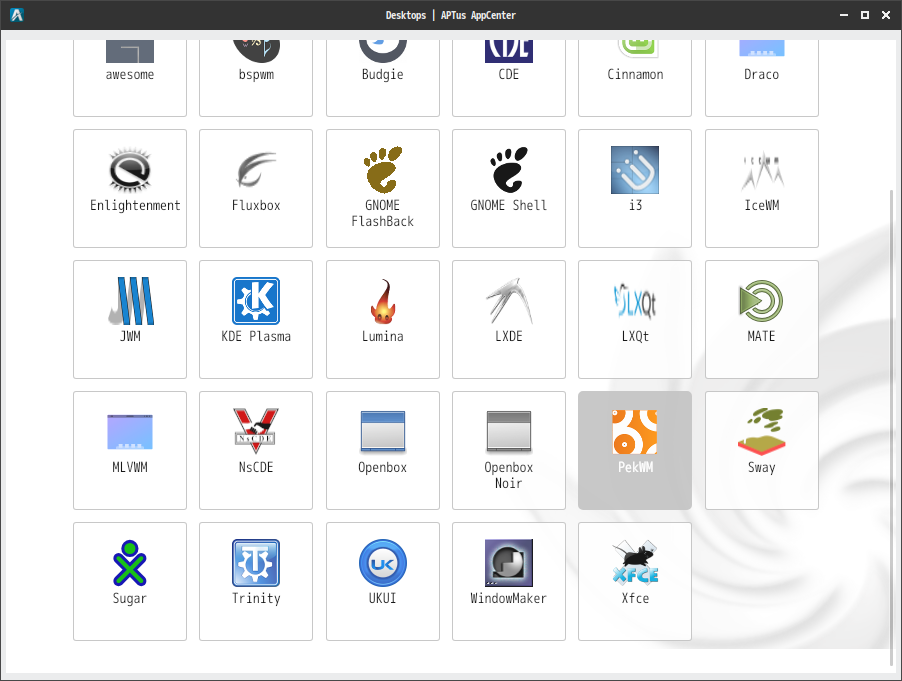The image size is (902, 681).
Task: Choose the MLVWM desktop icon
Action: click(130, 432)
